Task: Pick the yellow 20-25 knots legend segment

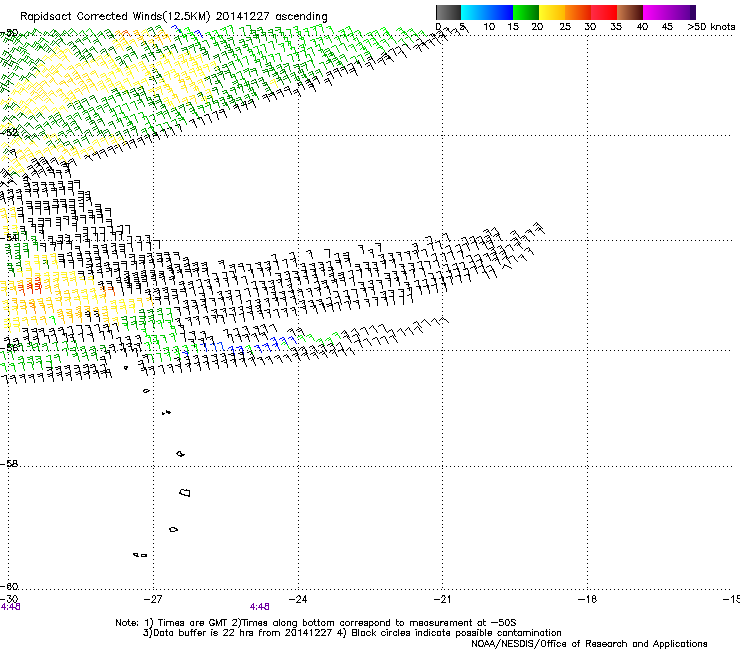Action: point(552,12)
